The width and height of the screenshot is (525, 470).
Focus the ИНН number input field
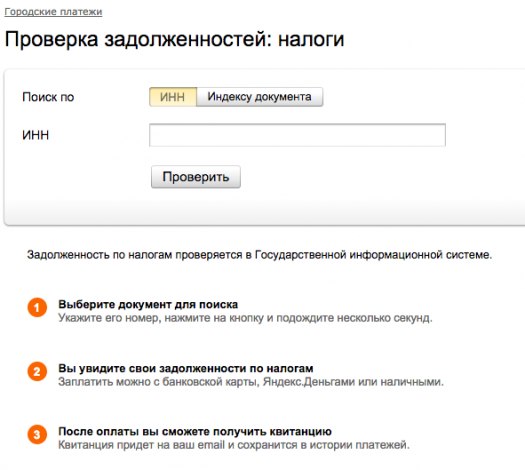297,135
